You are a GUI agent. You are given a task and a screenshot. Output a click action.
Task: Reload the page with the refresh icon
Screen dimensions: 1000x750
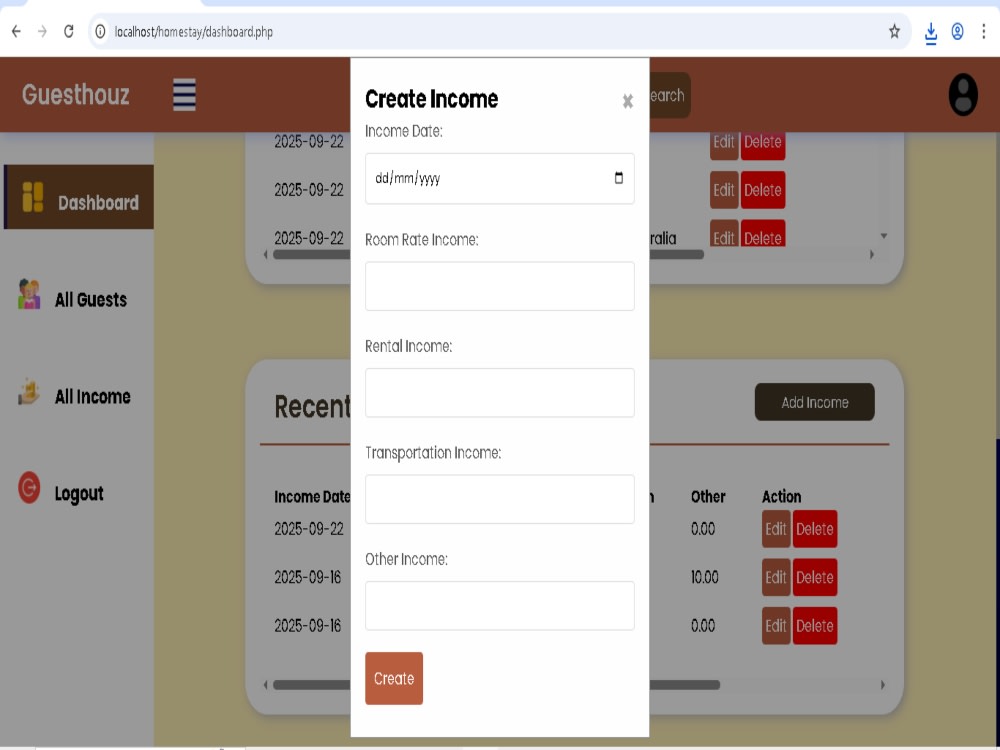click(68, 31)
